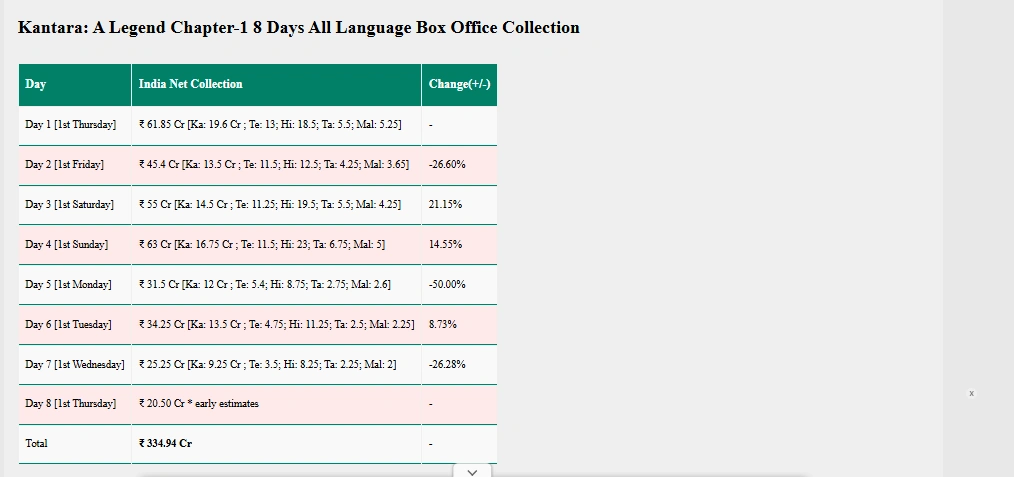Click the ₹ 334.94 Cr total value
This screenshot has height=477, width=1014.
166,443
